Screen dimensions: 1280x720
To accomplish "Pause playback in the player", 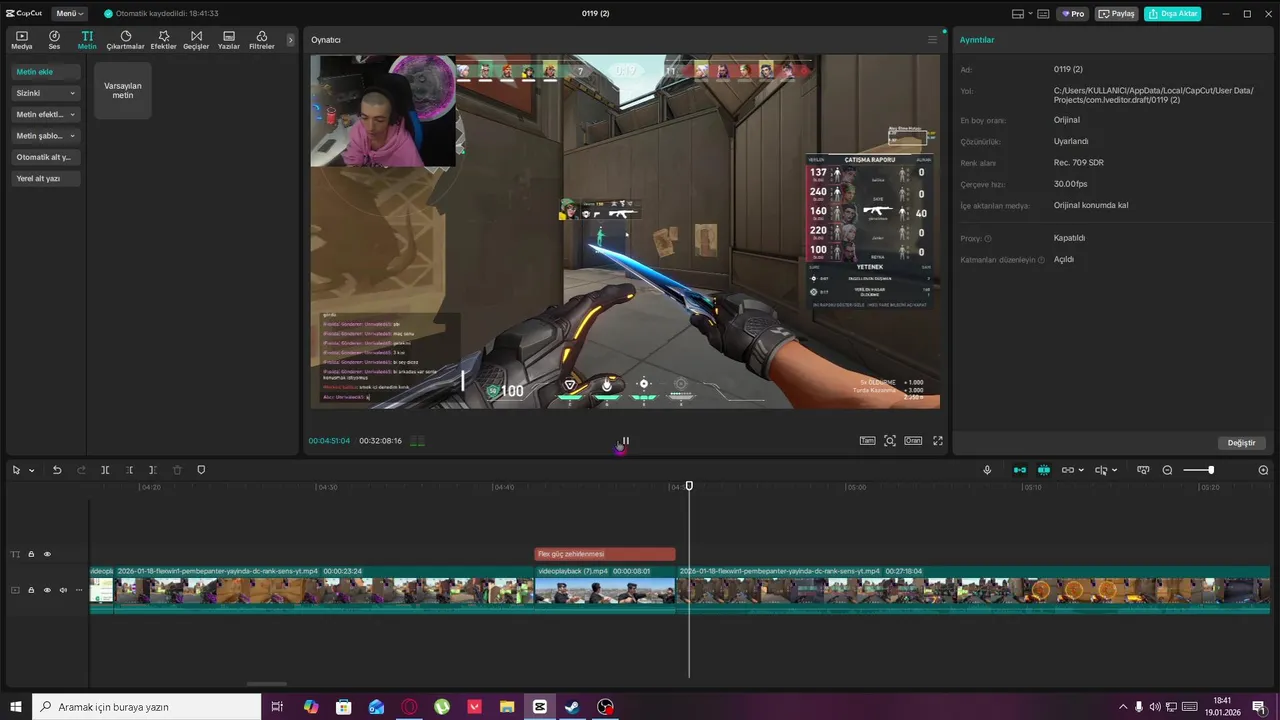I will click(x=625, y=441).
